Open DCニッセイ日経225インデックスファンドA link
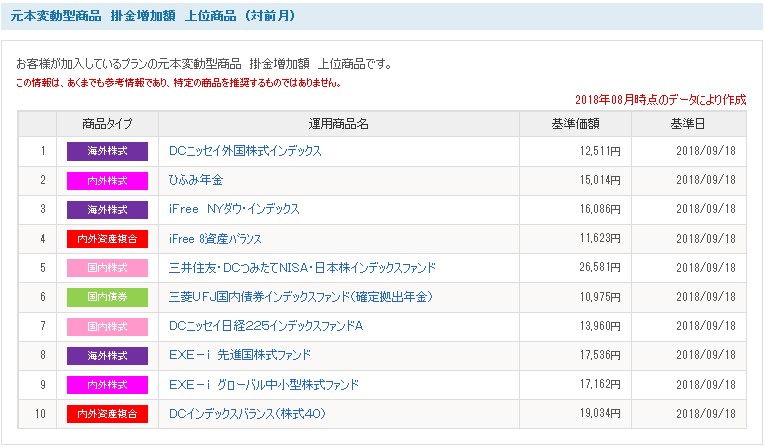The height and width of the screenshot is (447, 765). pos(266,326)
